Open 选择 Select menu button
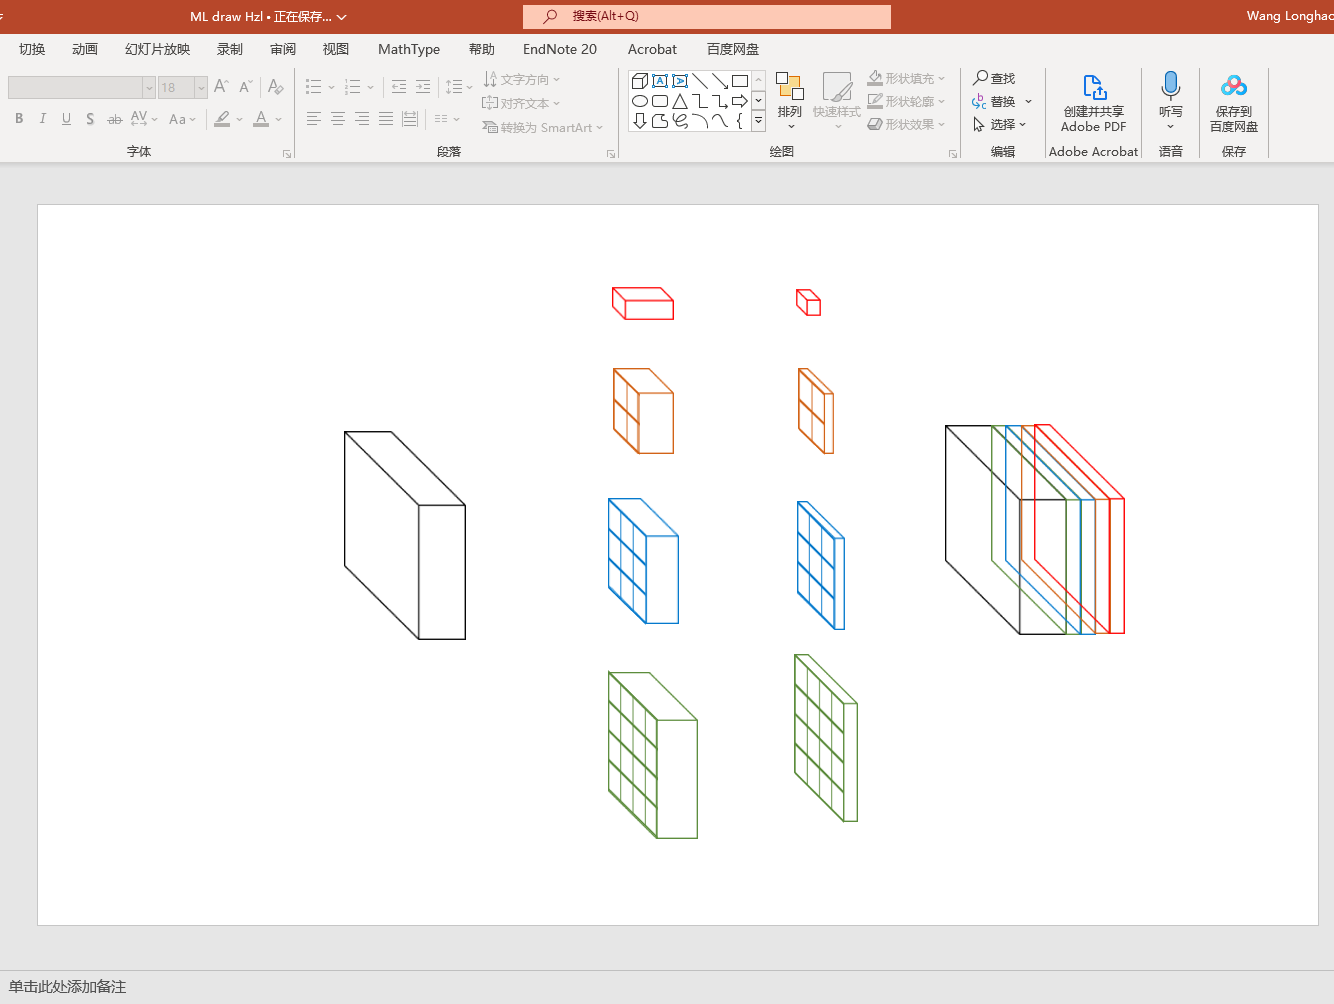This screenshot has width=1334, height=1004. tap(1000, 124)
